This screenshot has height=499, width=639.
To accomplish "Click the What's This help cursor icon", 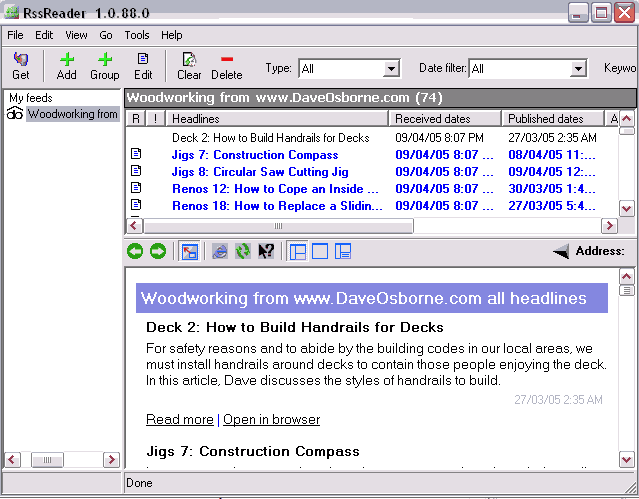I will tap(266, 252).
